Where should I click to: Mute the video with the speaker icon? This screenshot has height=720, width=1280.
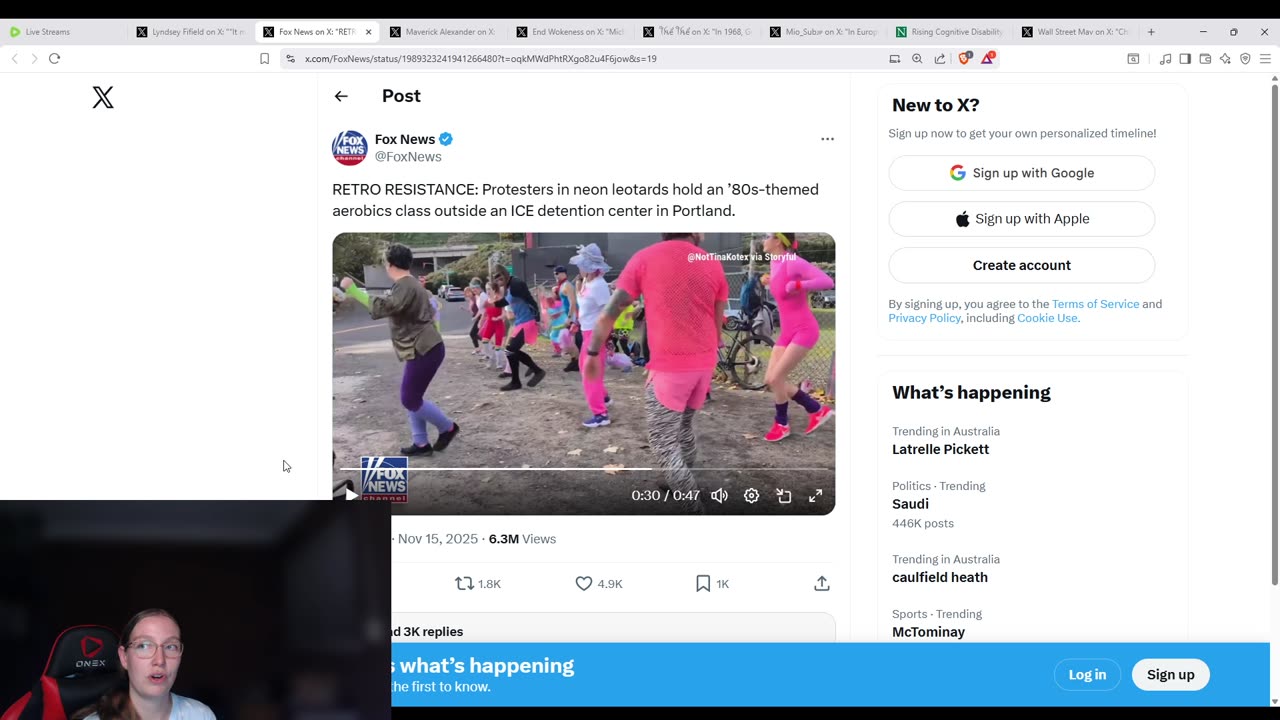pyautogui.click(x=719, y=495)
